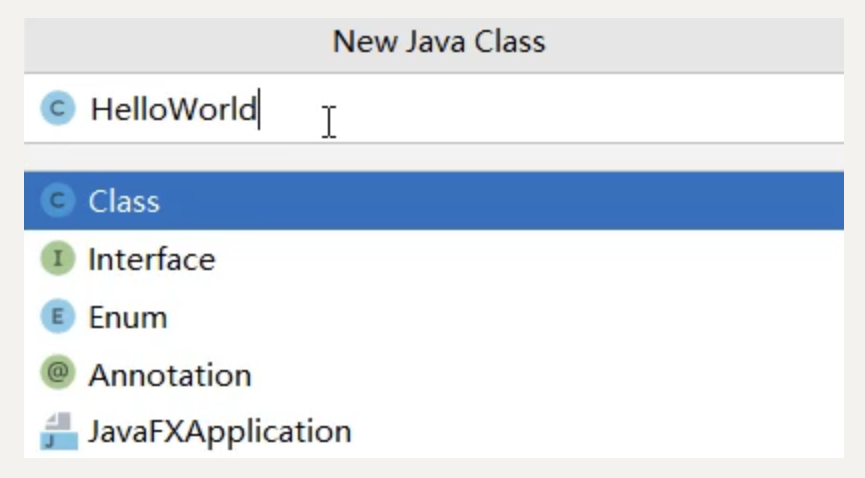Pick Enum as the type
865x478 pixels.
click(128, 317)
